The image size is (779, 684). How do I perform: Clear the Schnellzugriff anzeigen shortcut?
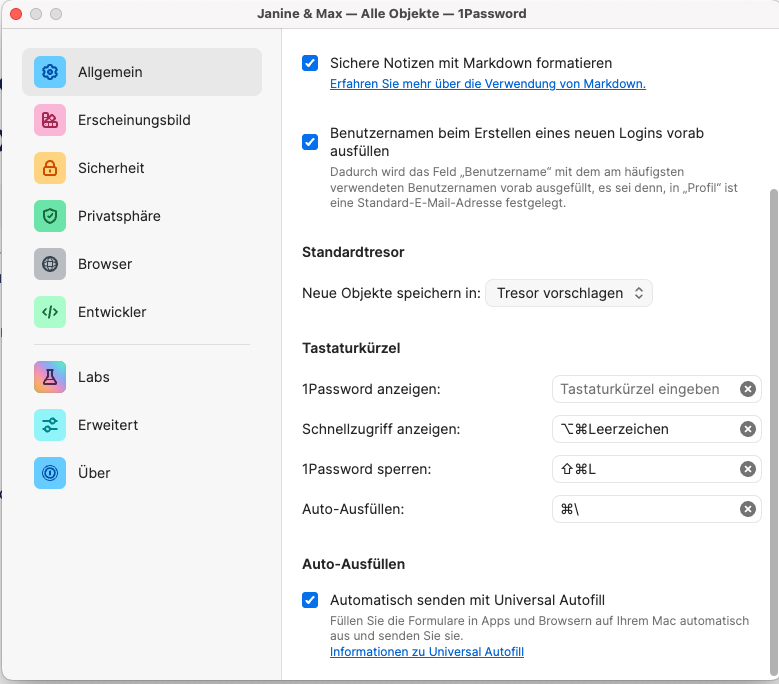click(747, 429)
